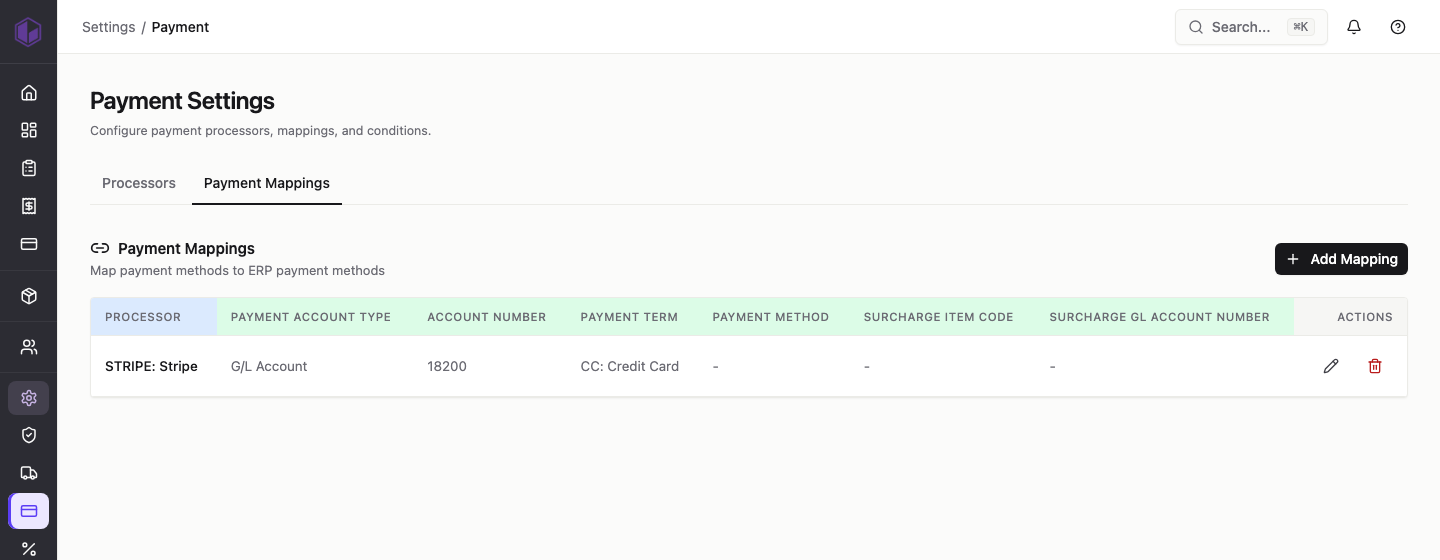Open the dollar invoice icon in sidebar
Screen dimensions: 1440x560
pyautogui.click(x=29, y=206)
